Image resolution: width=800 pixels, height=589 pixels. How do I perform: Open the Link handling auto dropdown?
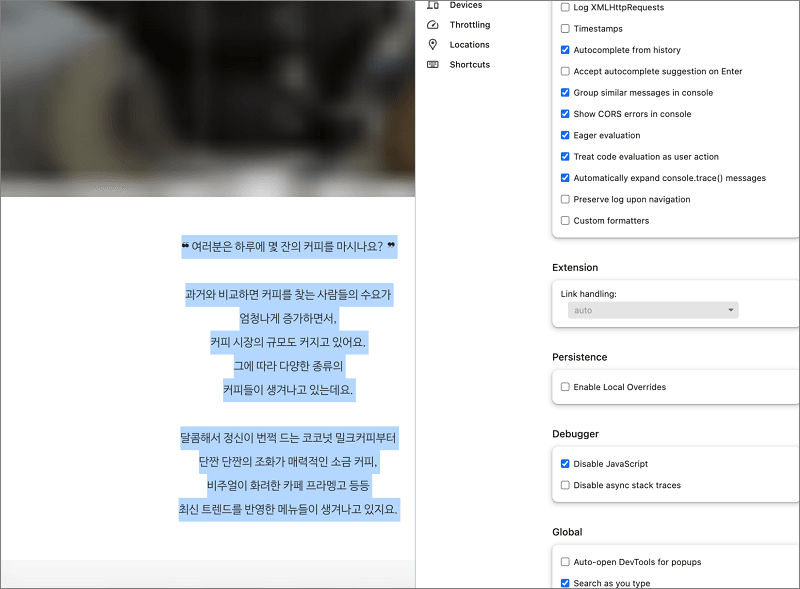pos(653,310)
